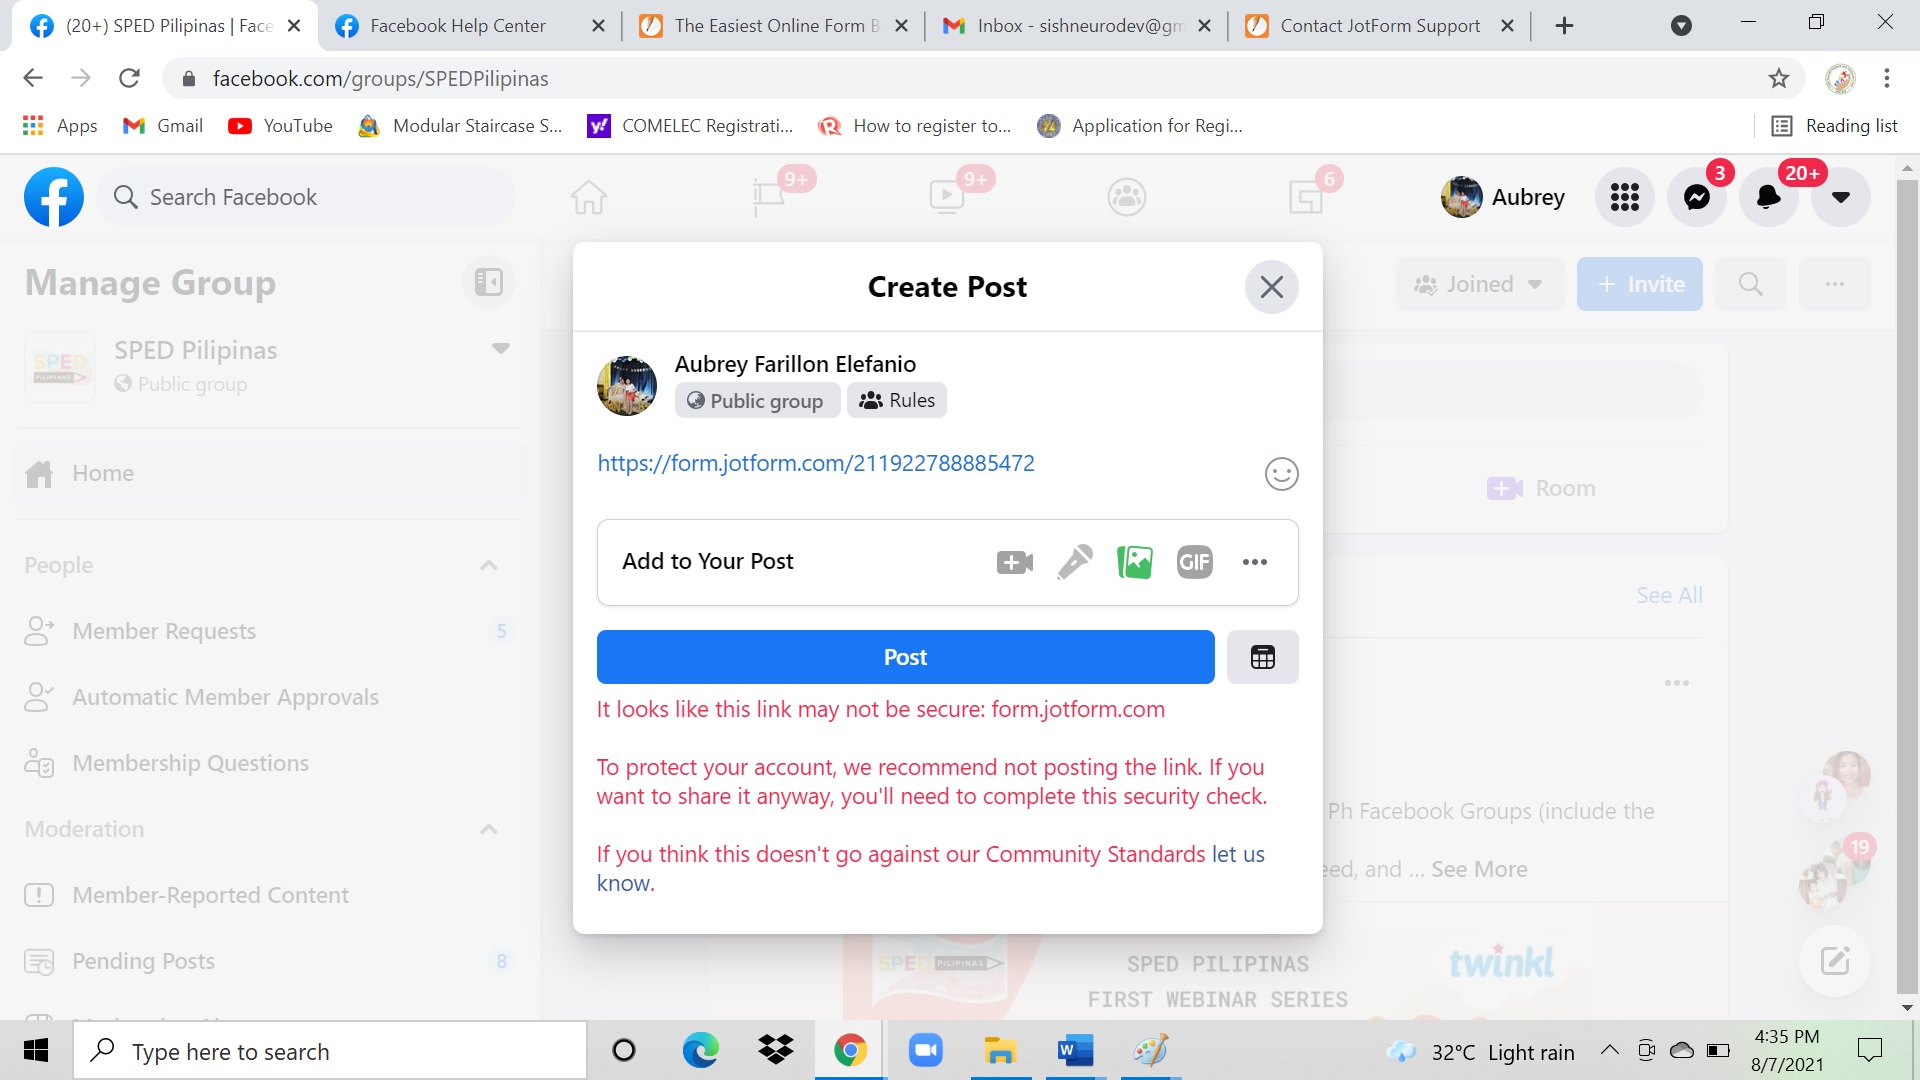The width and height of the screenshot is (1920, 1080).
Task: Add a GIF to the post
Action: coord(1195,562)
